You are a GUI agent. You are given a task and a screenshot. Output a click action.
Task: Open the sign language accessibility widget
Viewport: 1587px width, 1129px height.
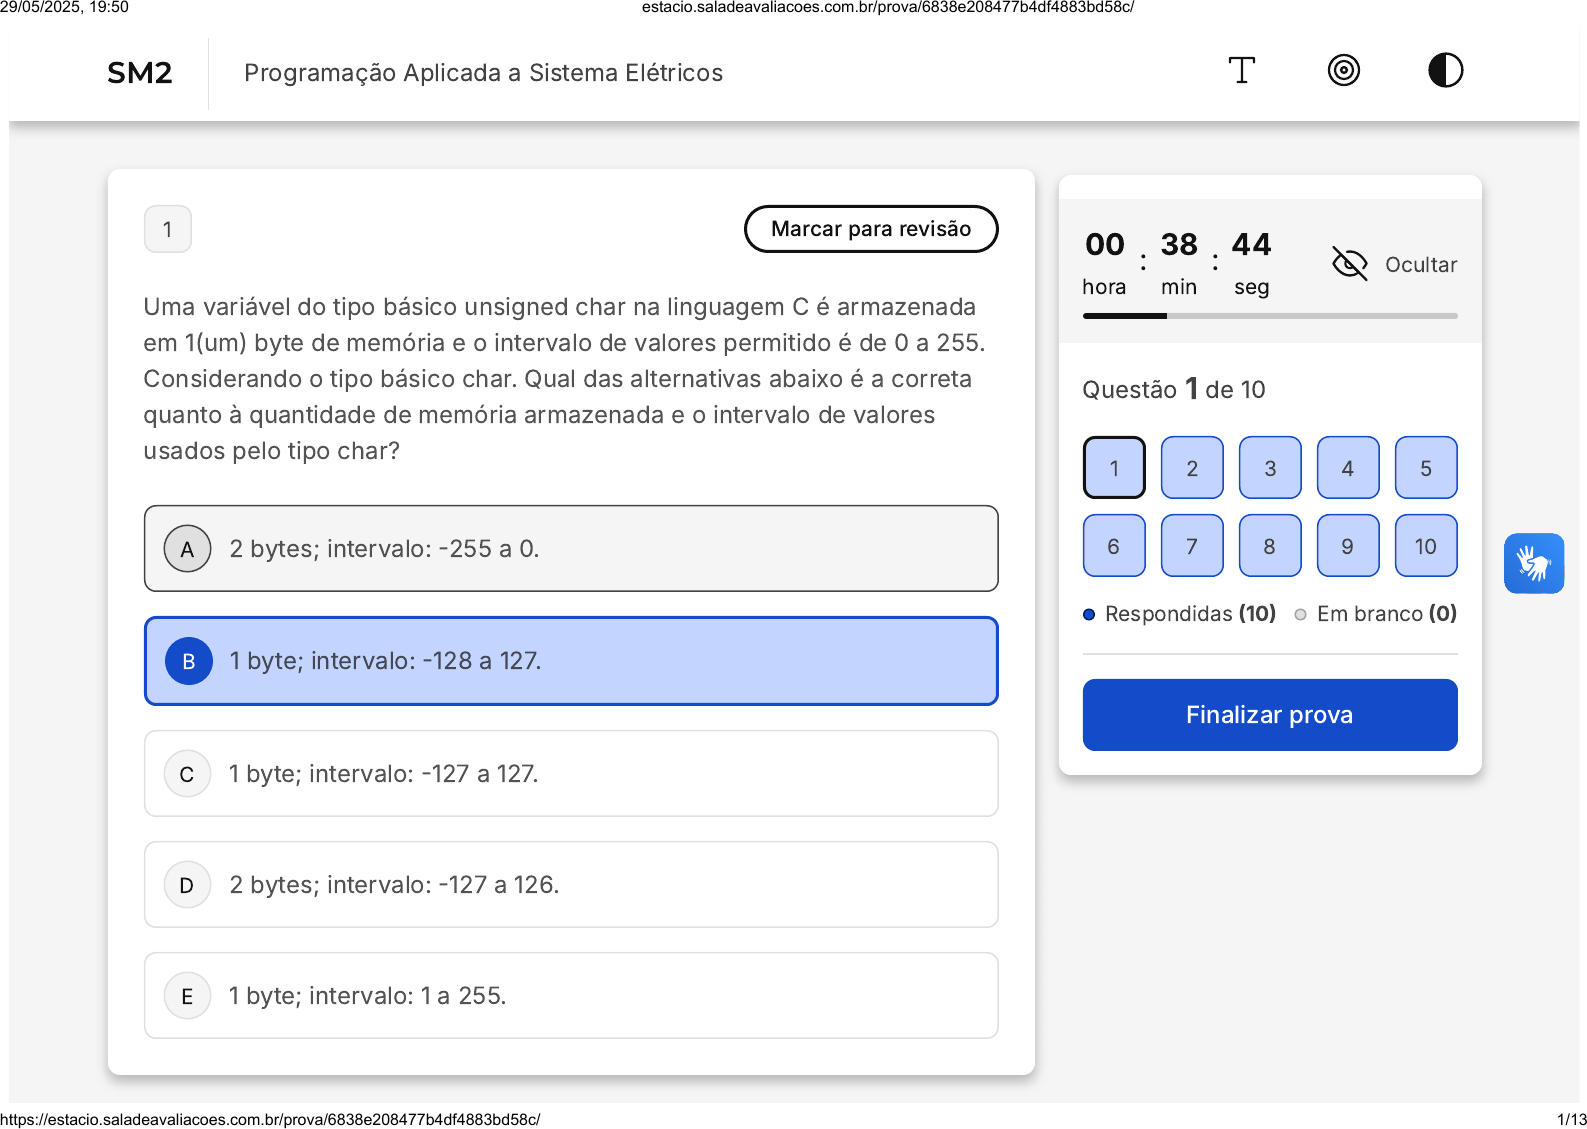point(1533,563)
